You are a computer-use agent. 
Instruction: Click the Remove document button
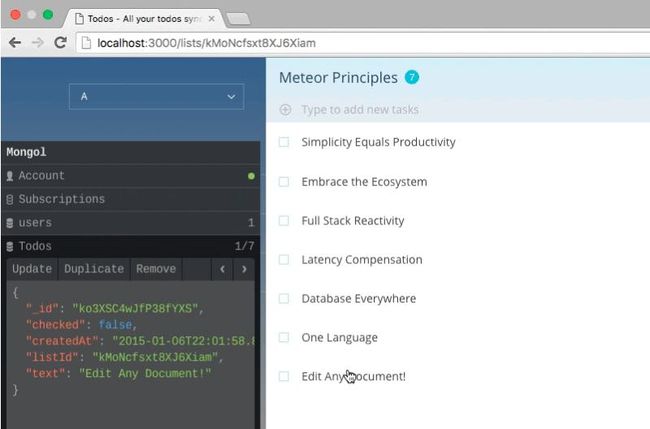tap(156, 269)
